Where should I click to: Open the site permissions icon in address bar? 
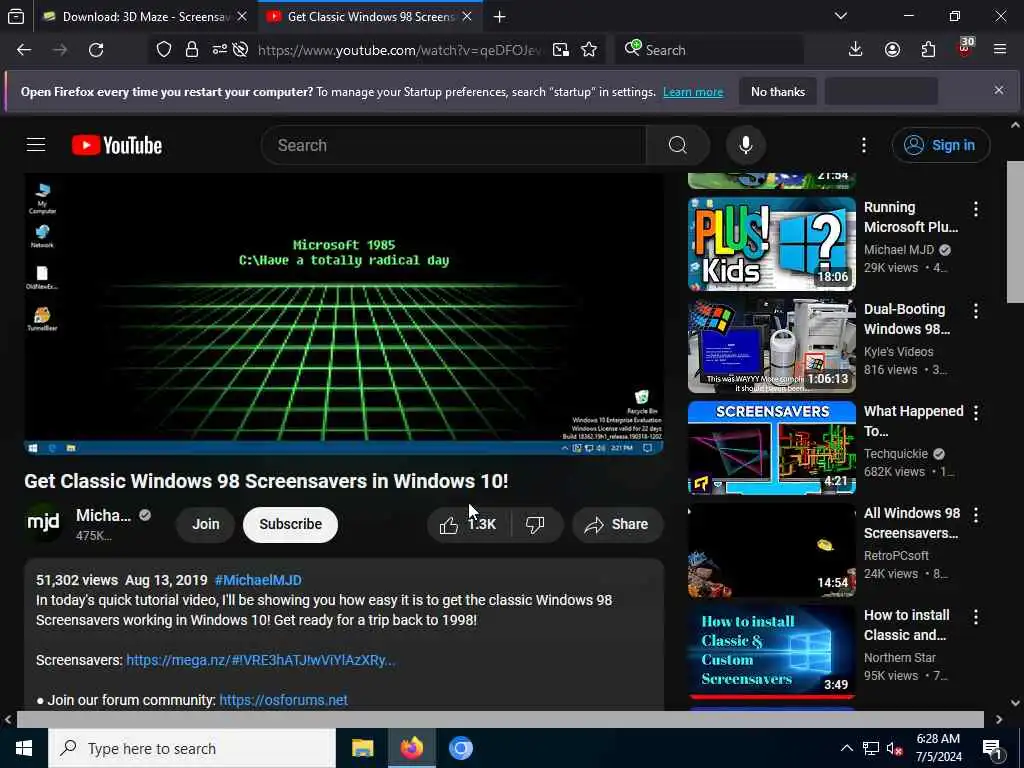tap(219, 49)
